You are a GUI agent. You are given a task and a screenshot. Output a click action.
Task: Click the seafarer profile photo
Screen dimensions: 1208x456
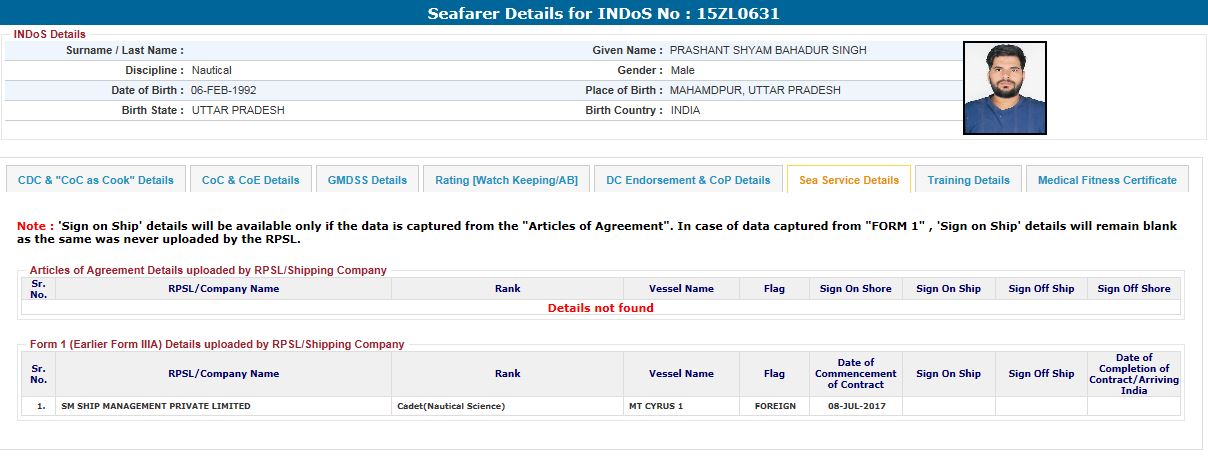pyautogui.click(x=1004, y=88)
